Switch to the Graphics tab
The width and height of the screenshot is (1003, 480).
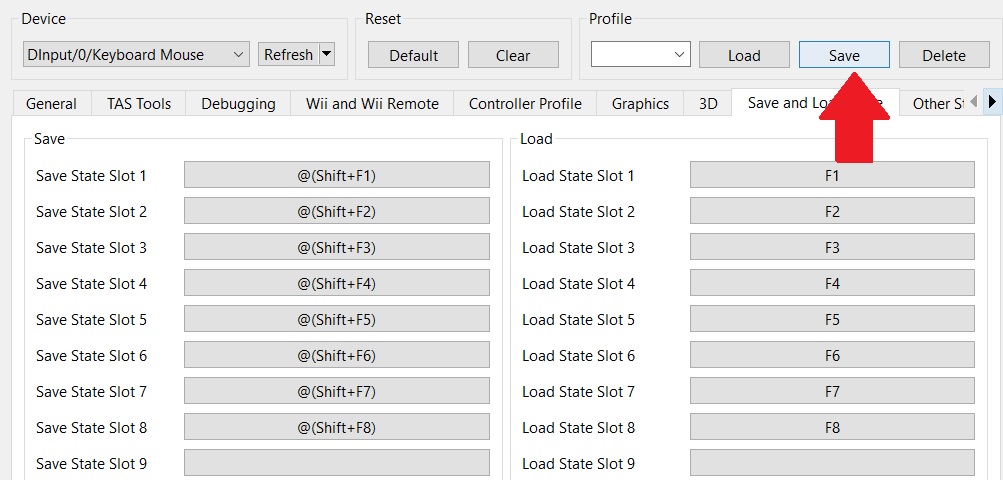click(x=640, y=104)
